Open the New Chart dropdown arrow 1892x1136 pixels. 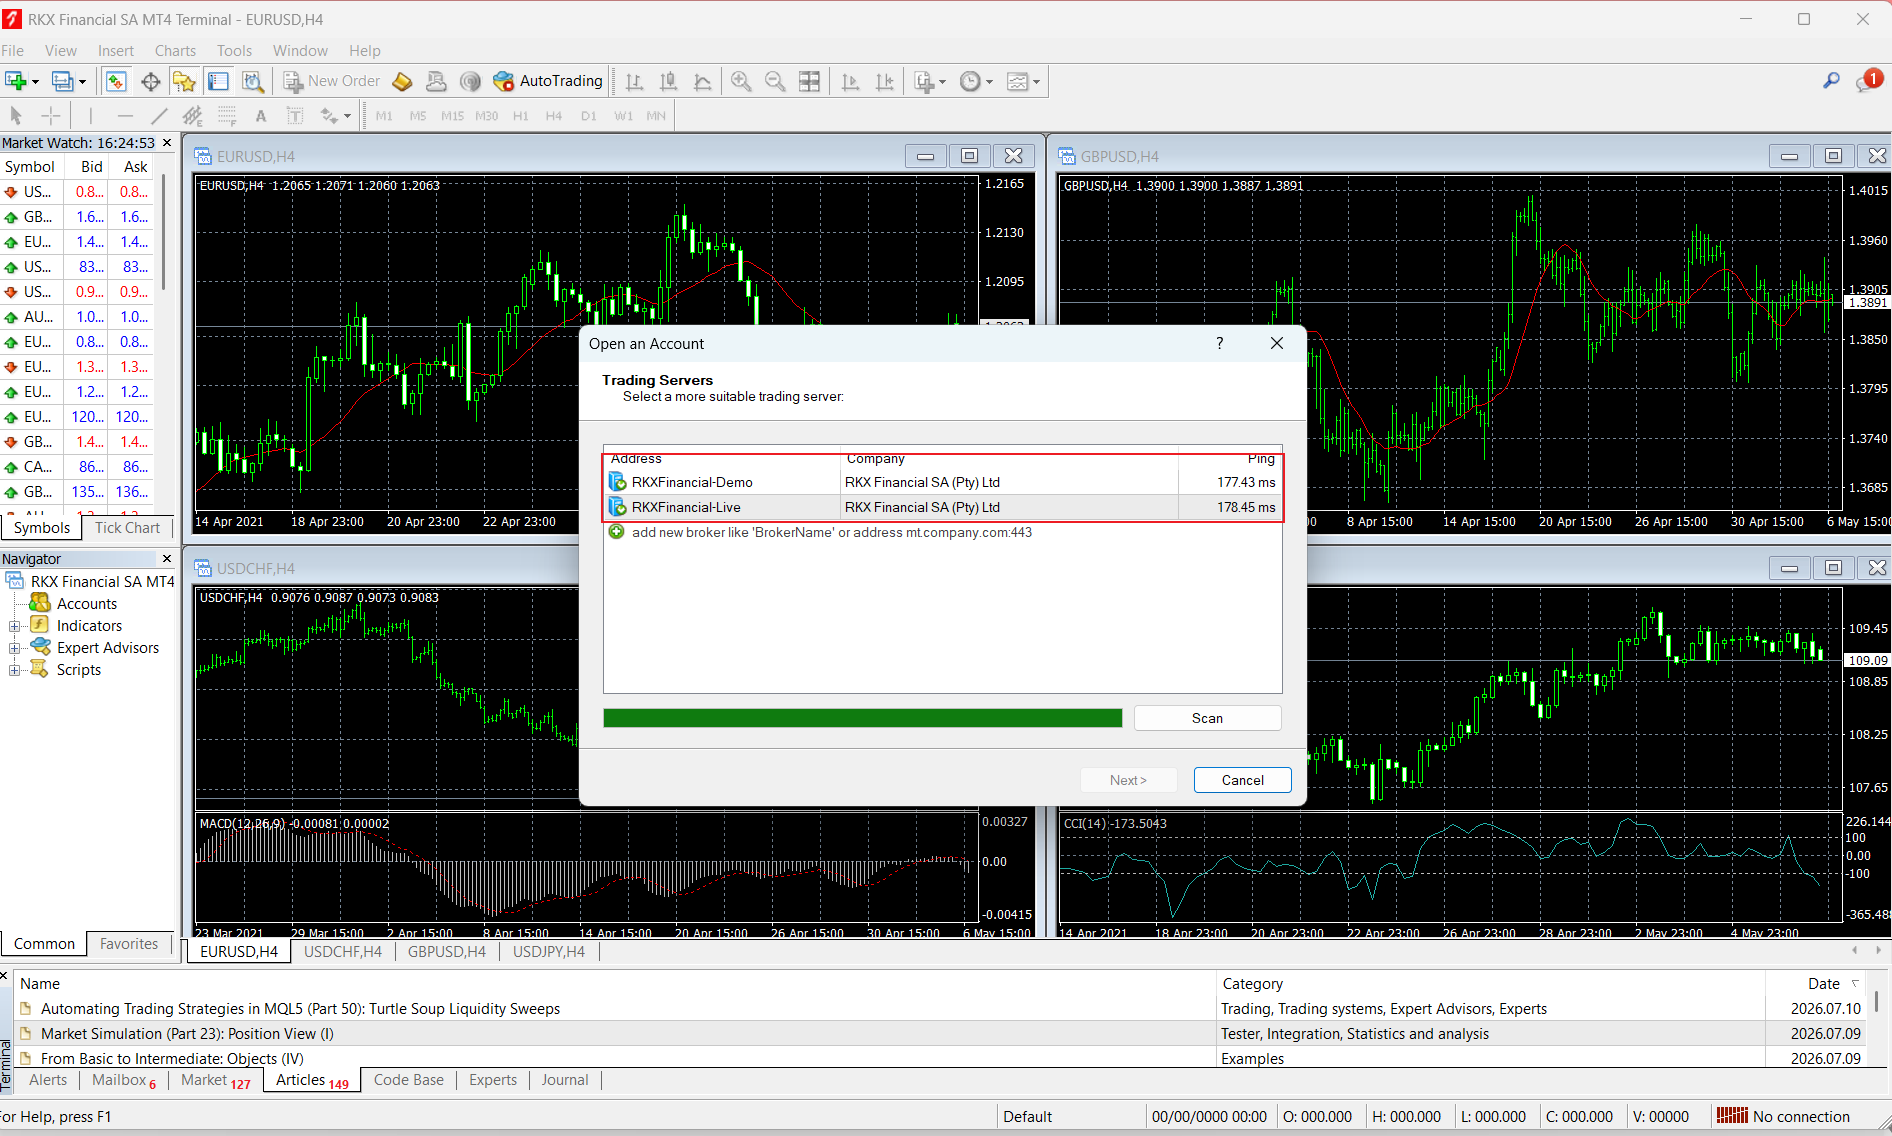(x=35, y=81)
